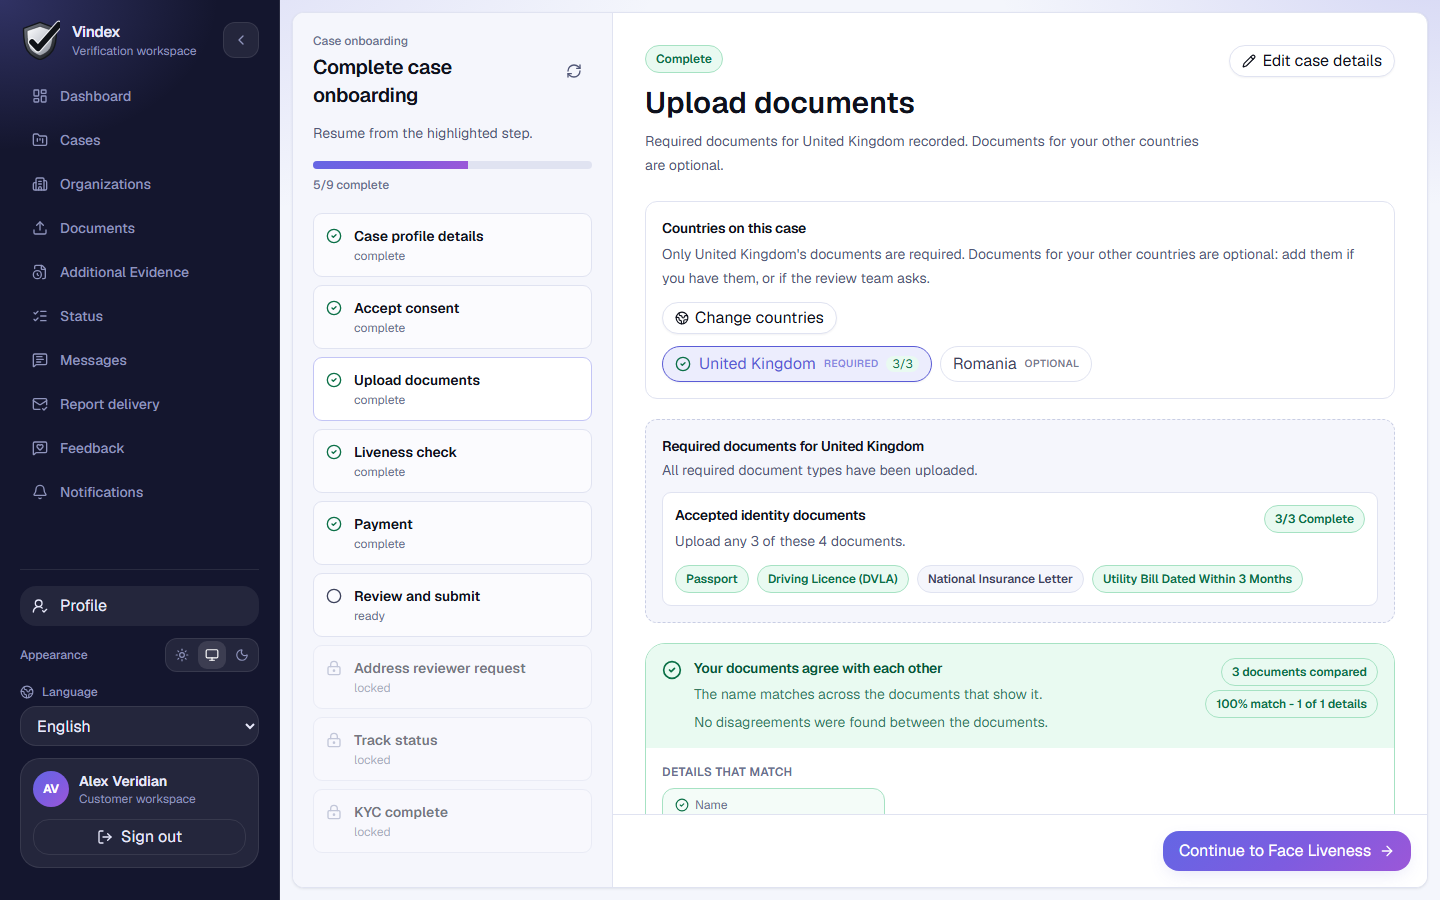The width and height of the screenshot is (1440, 900).
Task: Click Utility Bill Dated Within 3 Months chip
Action: (x=1197, y=579)
